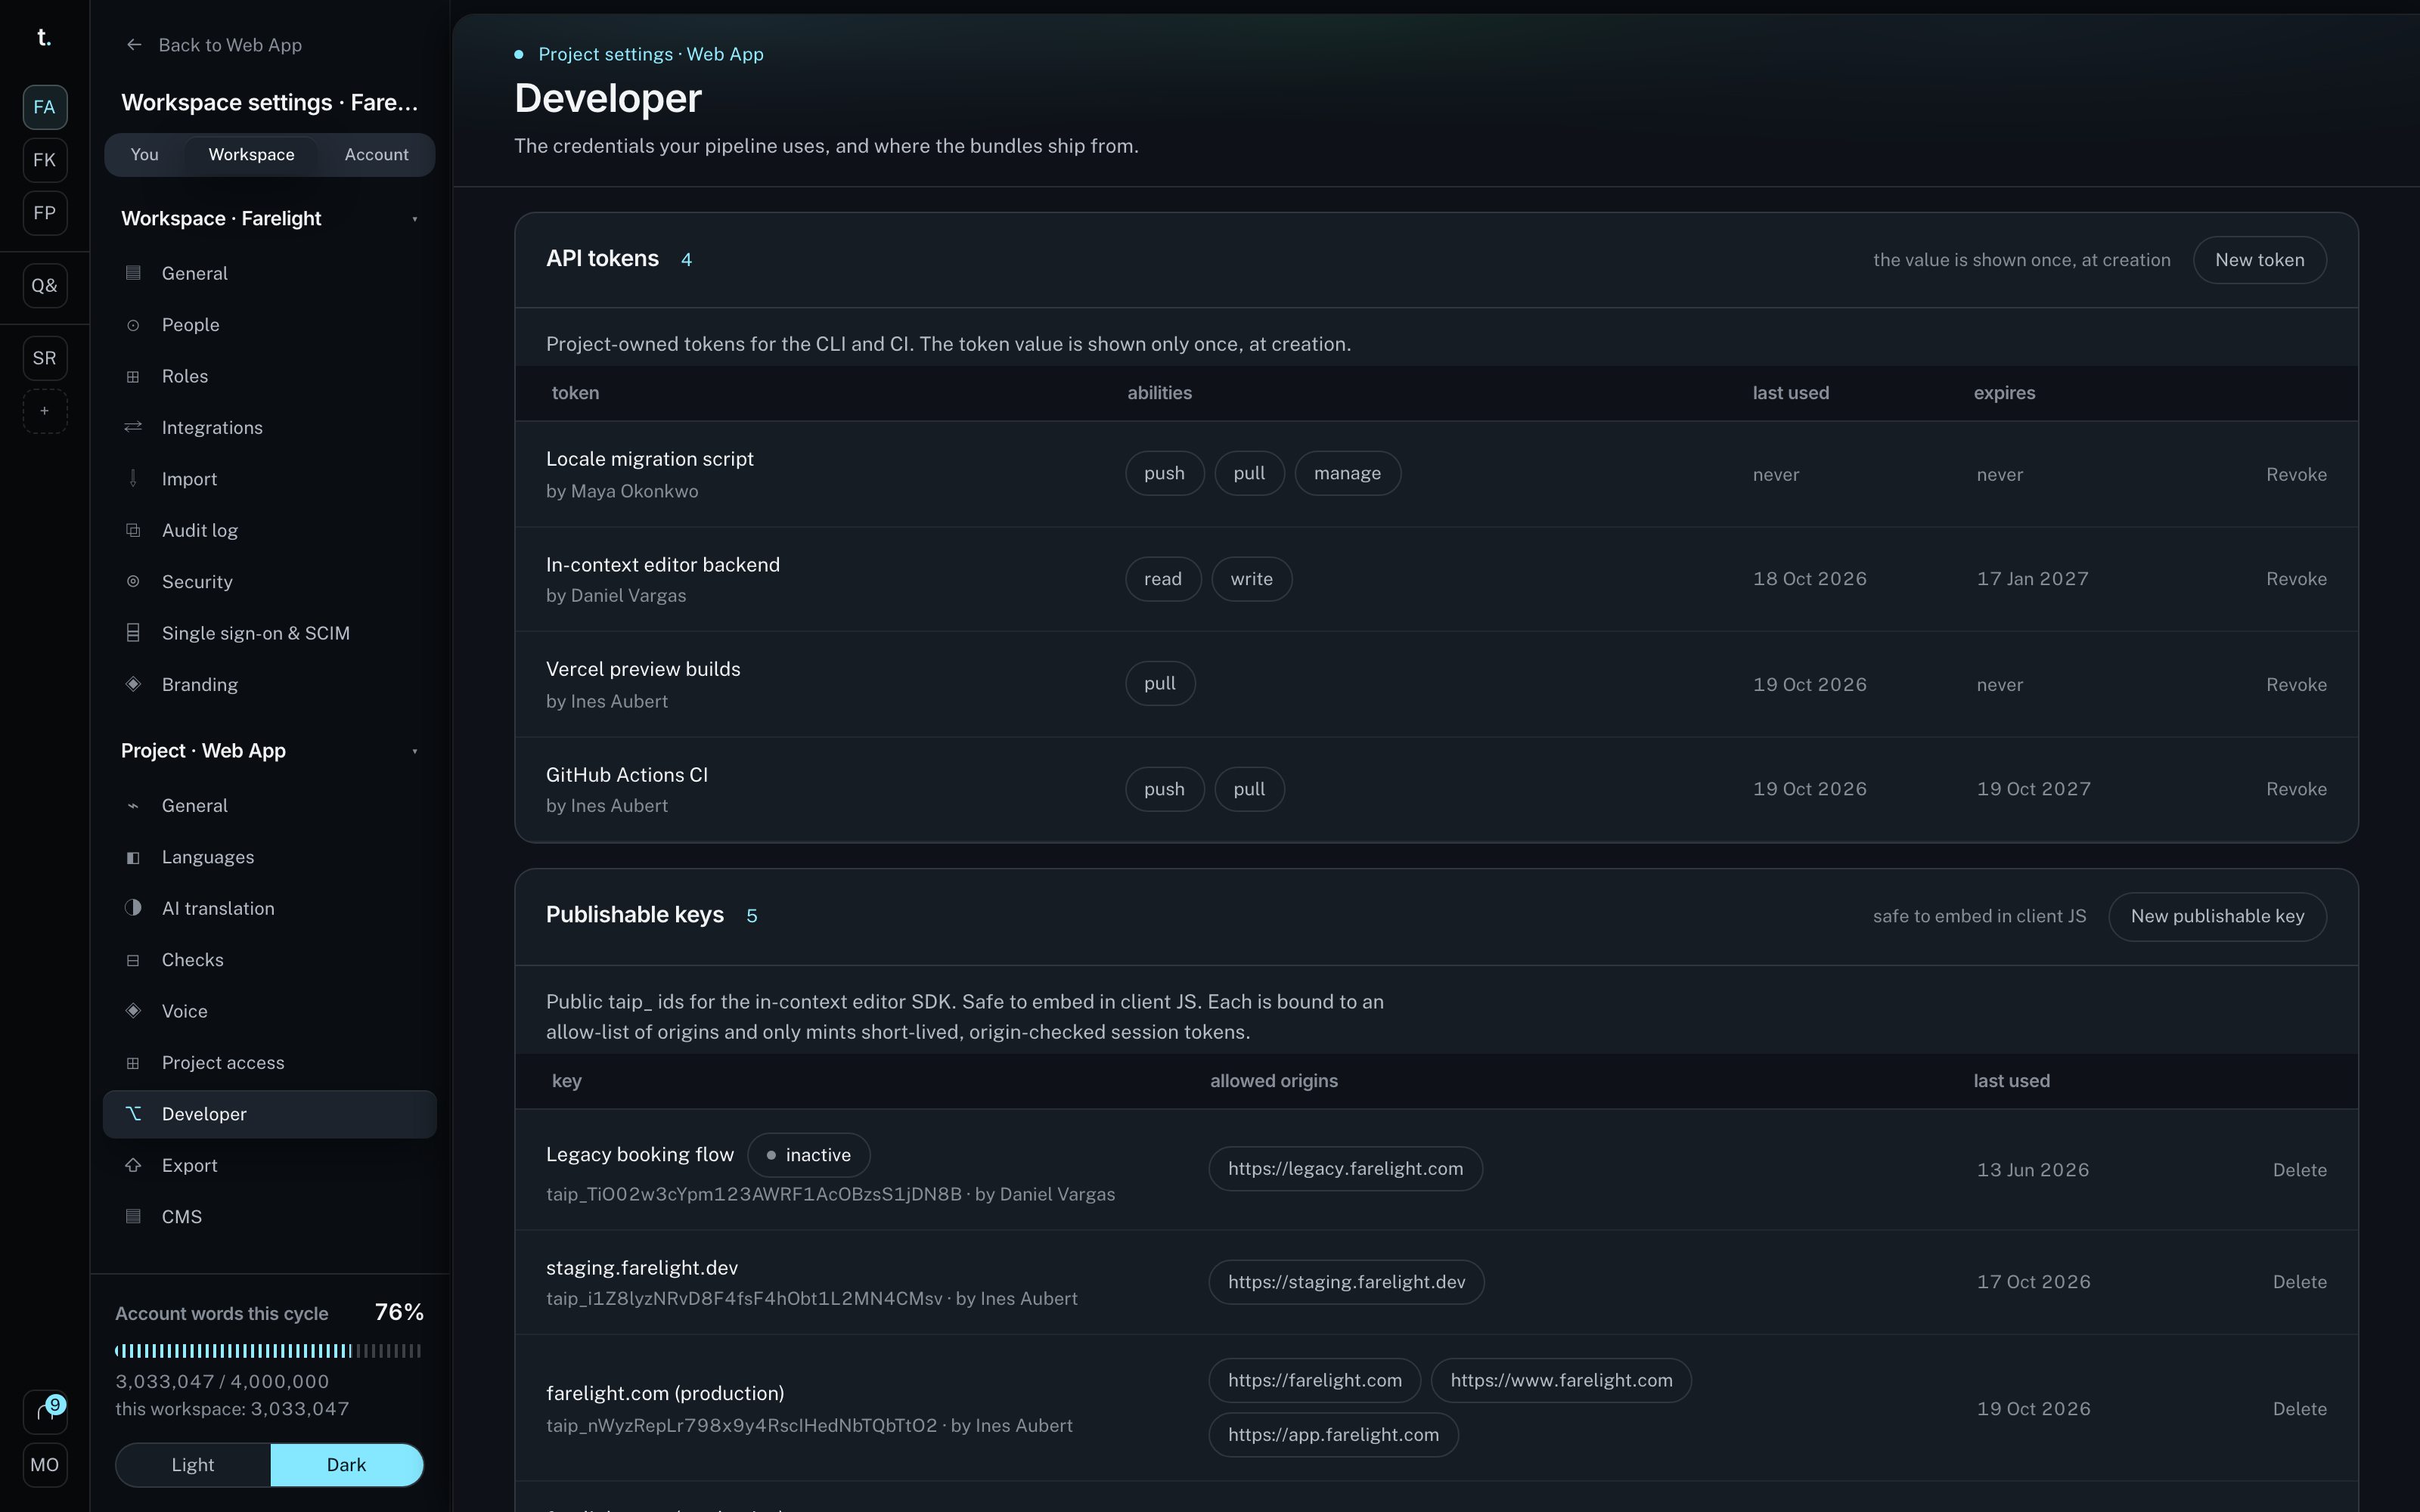Click the app logo 't.'

point(44,38)
